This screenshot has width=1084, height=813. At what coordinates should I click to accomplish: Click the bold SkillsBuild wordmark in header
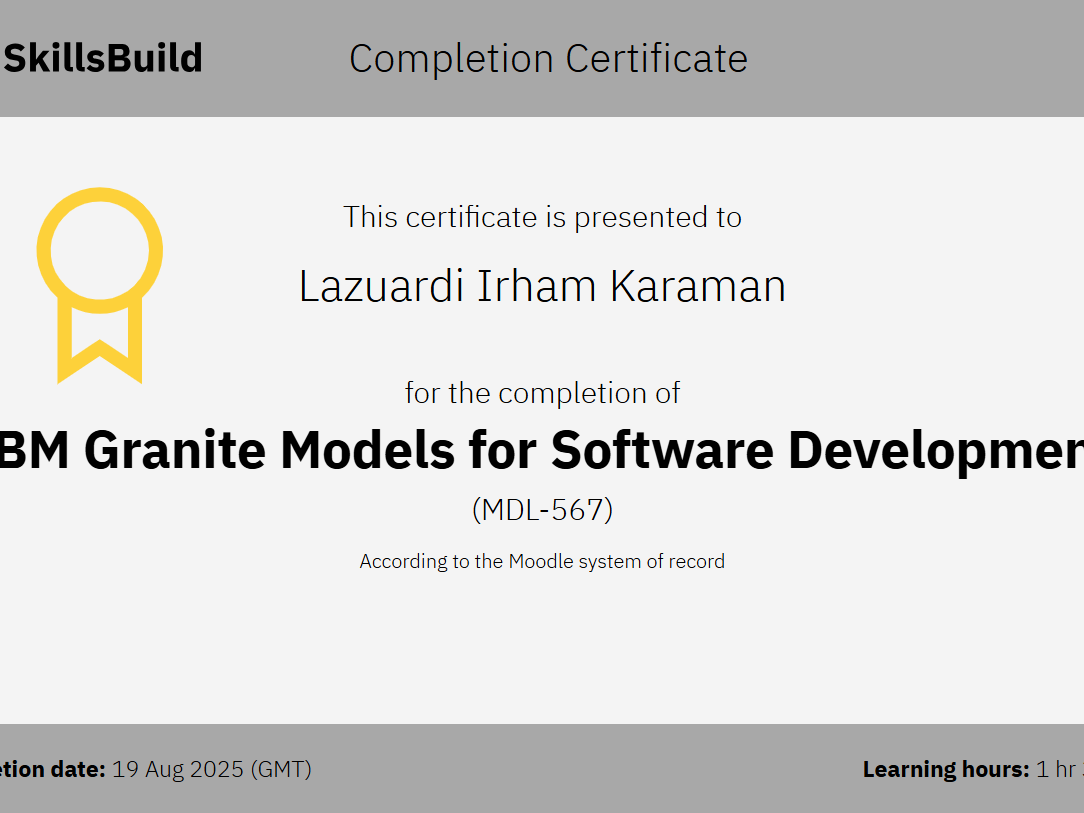[100, 58]
